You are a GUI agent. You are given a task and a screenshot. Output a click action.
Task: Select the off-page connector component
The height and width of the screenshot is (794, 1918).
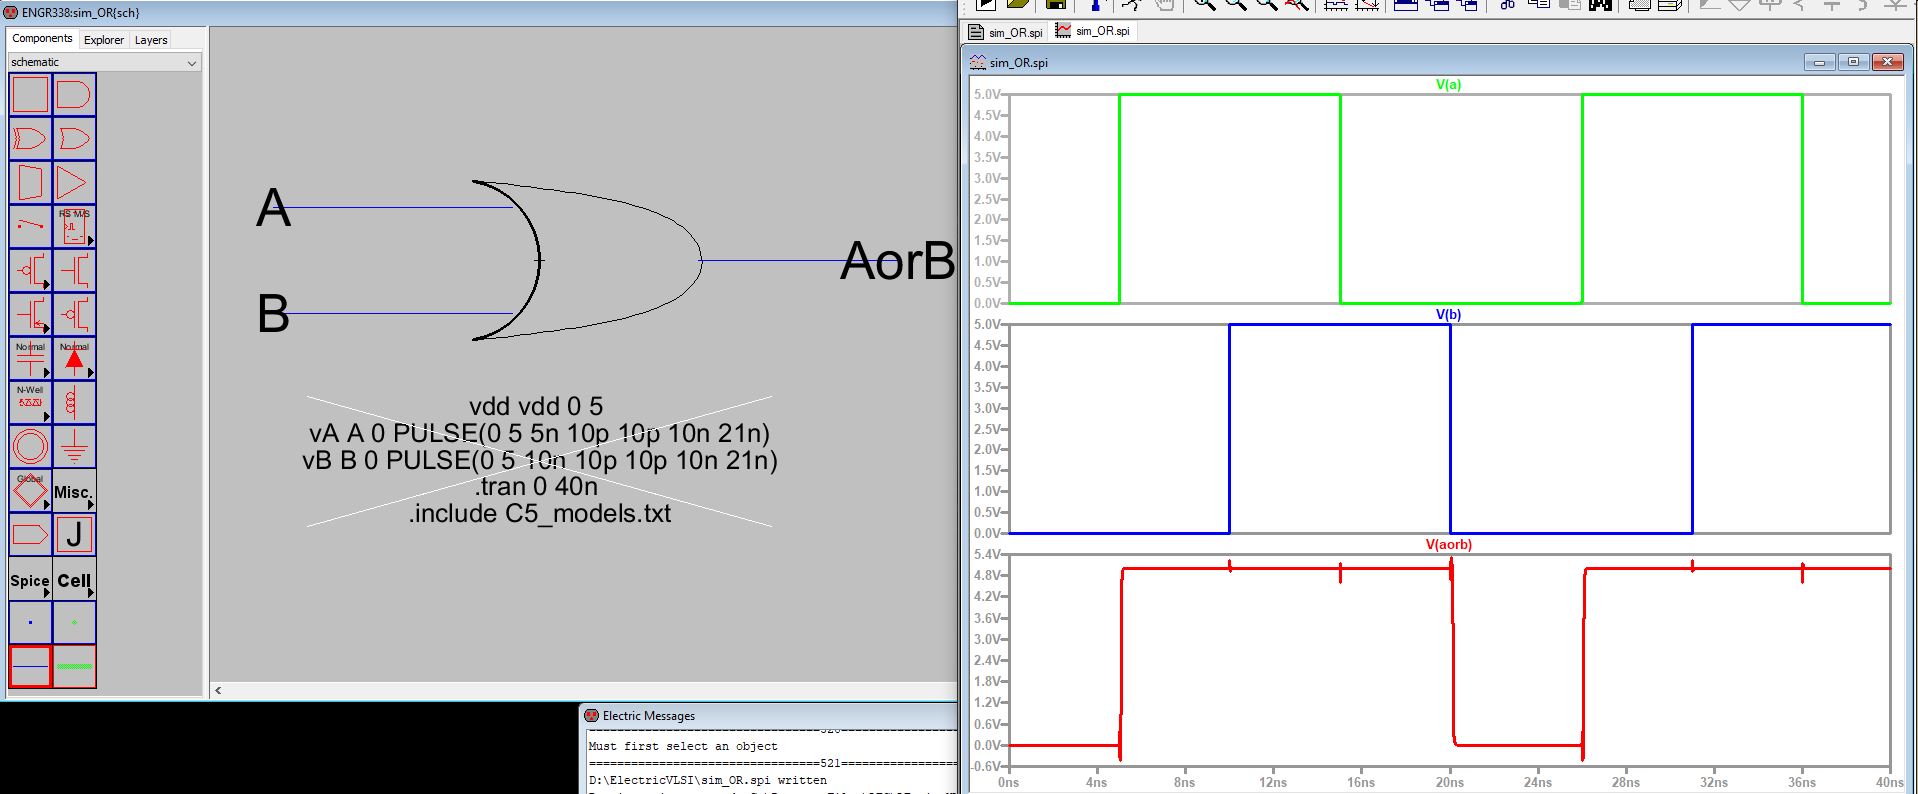click(x=30, y=535)
